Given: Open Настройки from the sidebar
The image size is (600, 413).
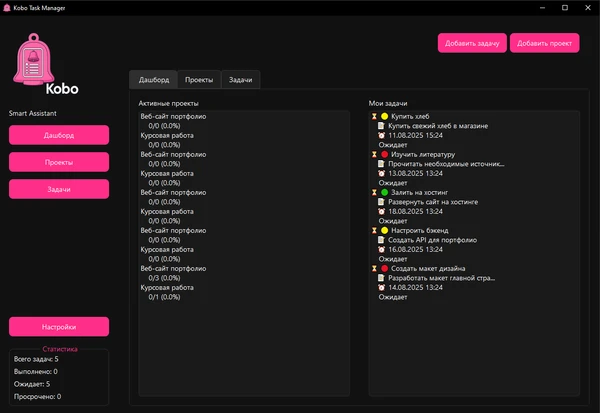Looking at the screenshot, I should pyautogui.click(x=59, y=326).
